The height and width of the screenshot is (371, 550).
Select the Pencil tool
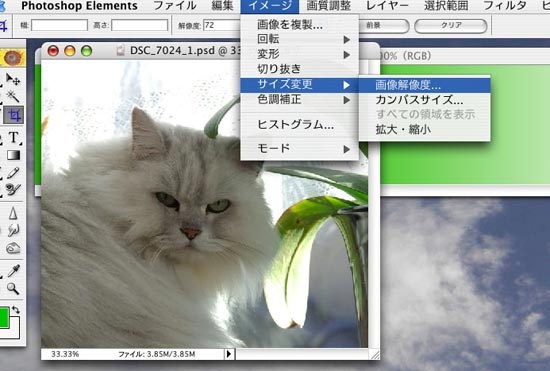(x=13, y=173)
